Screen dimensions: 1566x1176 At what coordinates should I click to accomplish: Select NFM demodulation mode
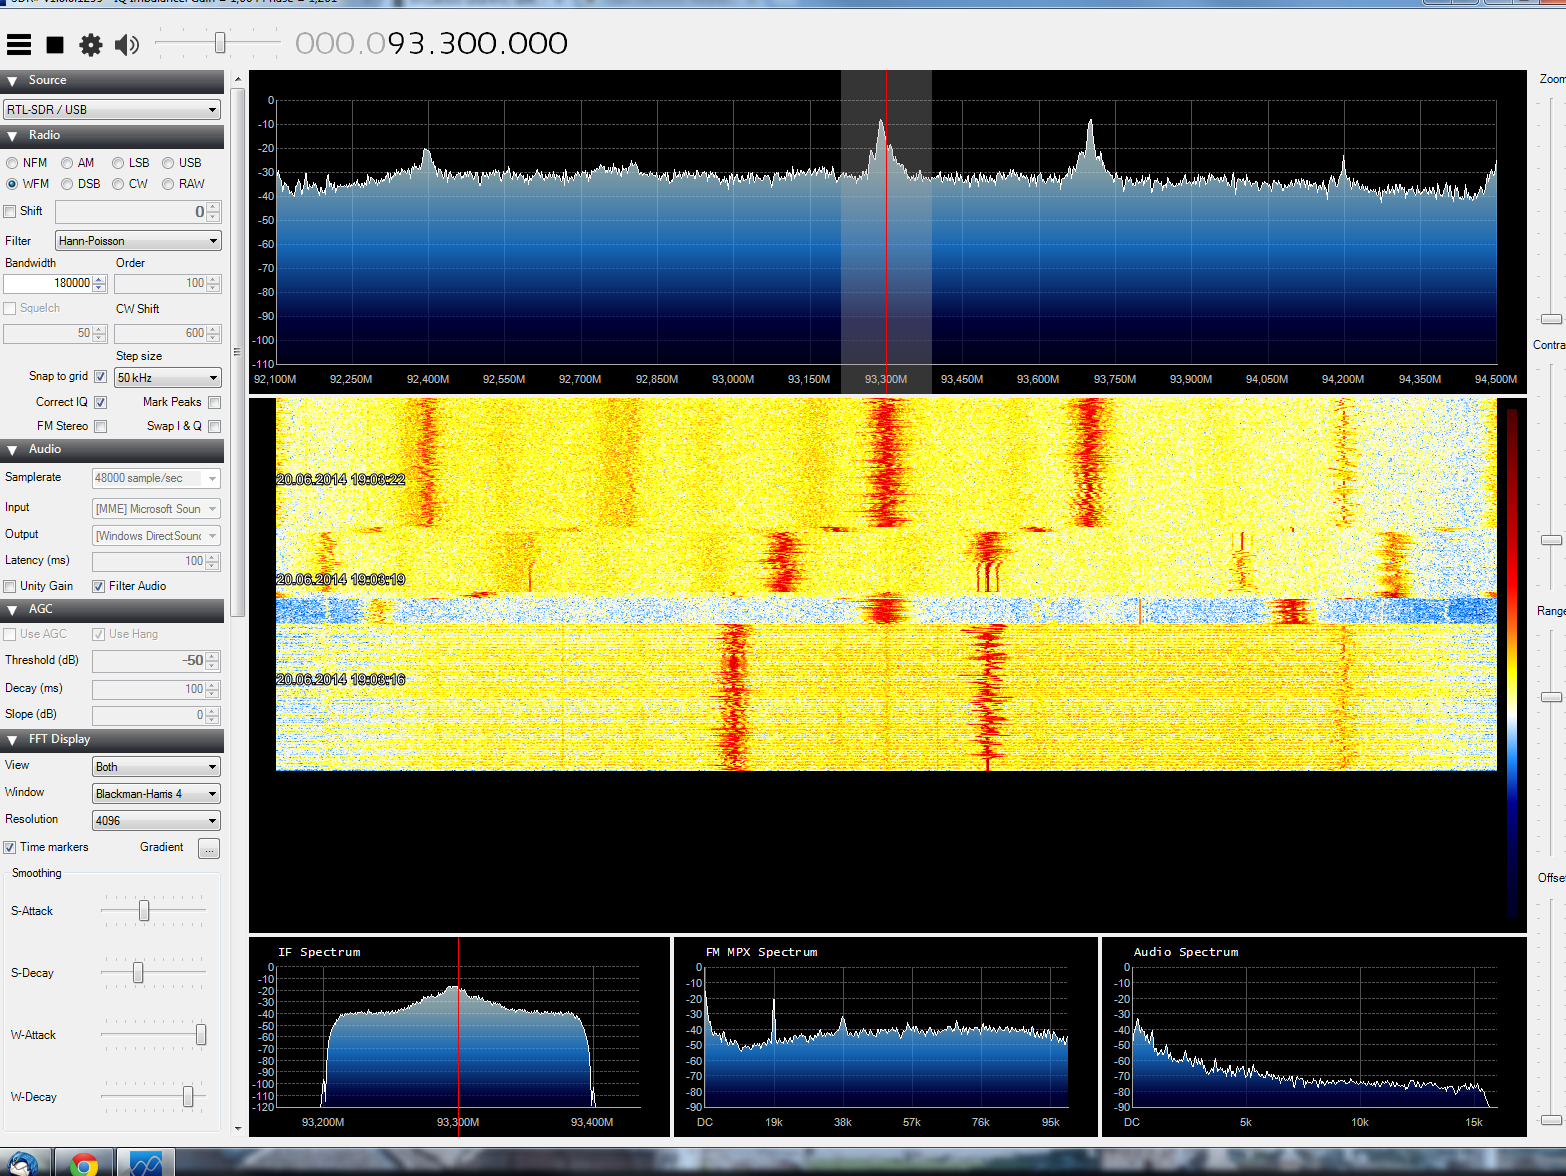click(x=12, y=163)
